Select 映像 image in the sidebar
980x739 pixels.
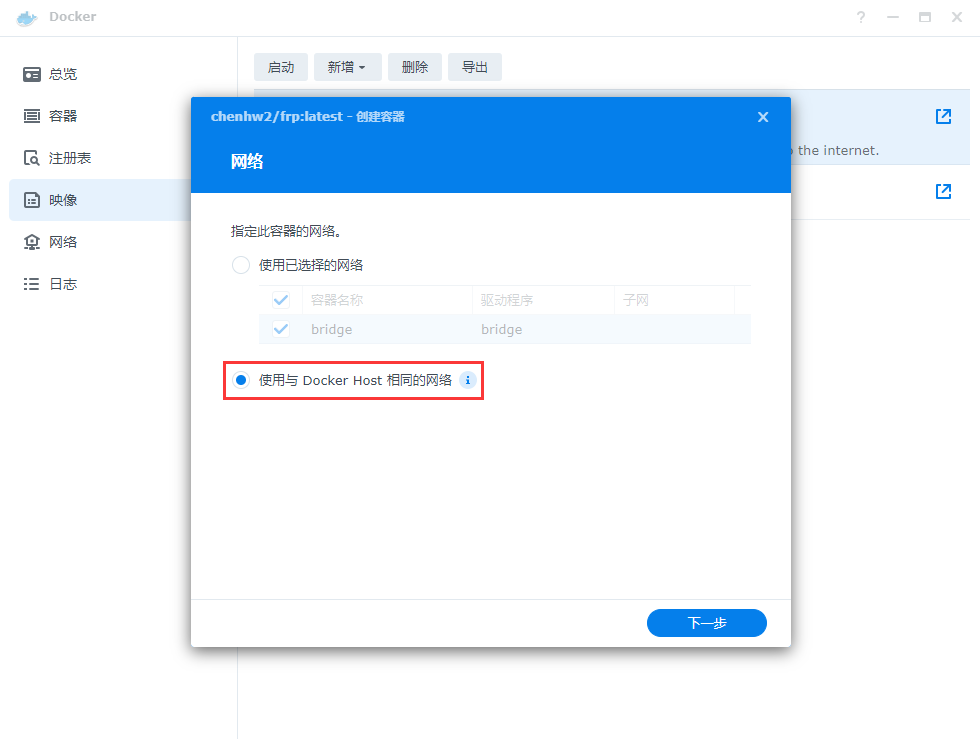click(x=62, y=200)
